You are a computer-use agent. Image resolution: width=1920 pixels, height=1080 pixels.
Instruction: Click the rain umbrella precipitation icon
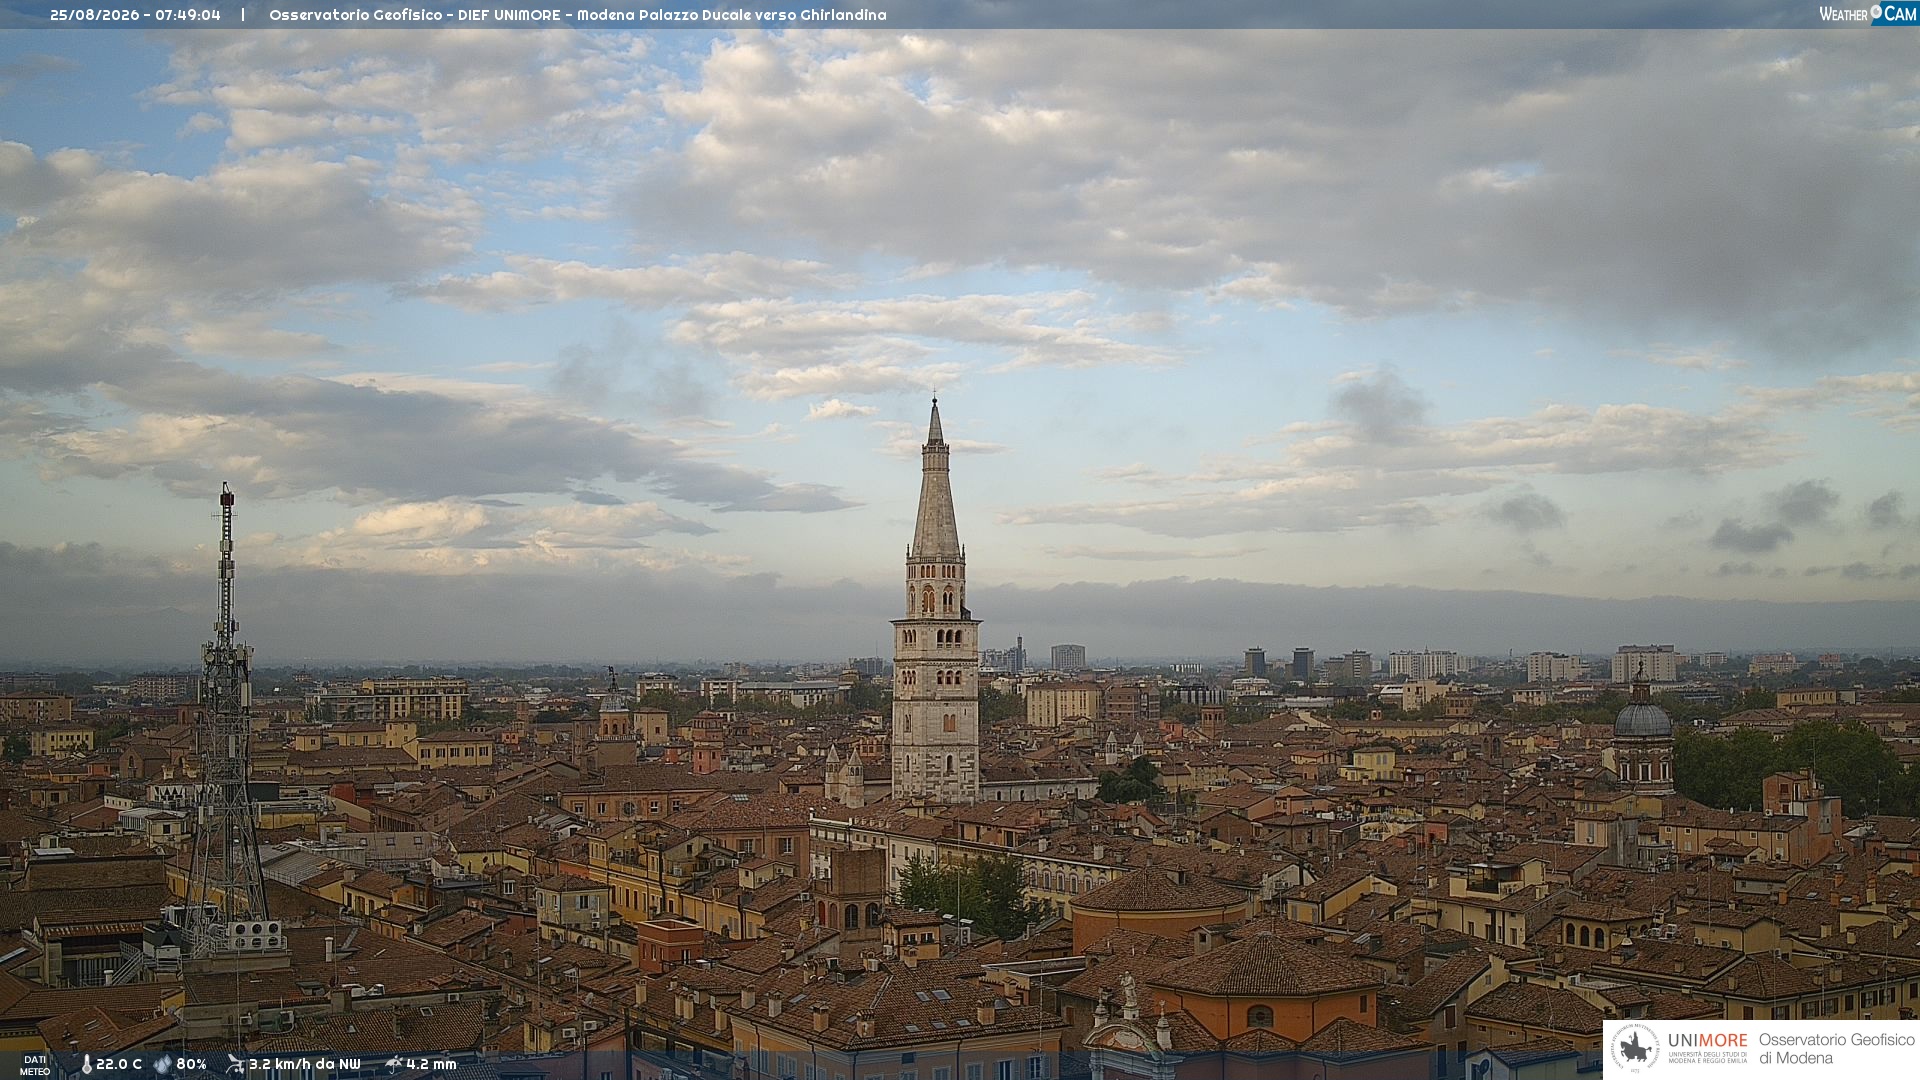[393, 1064]
